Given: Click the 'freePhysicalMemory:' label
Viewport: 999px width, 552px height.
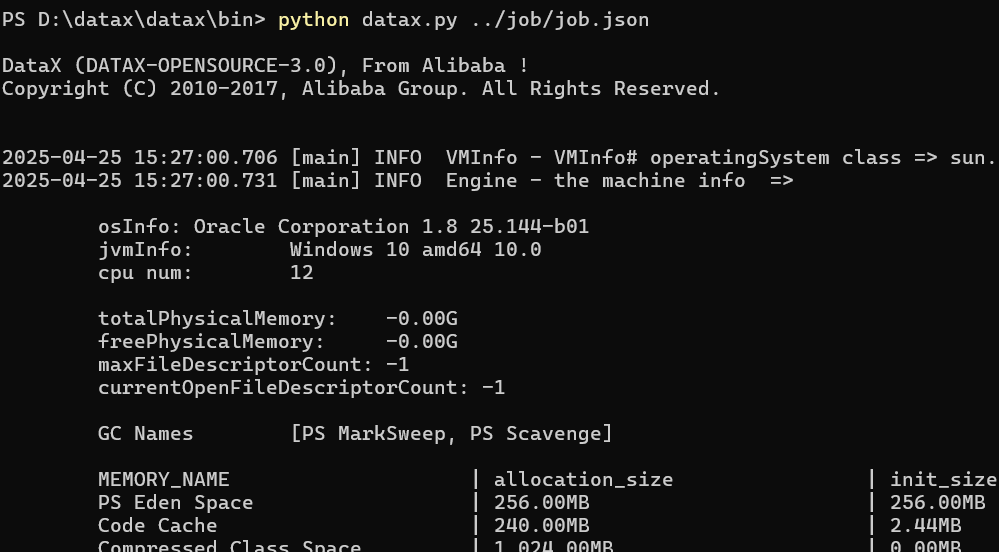Looking at the screenshot, I should pyautogui.click(x=212, y=342).
